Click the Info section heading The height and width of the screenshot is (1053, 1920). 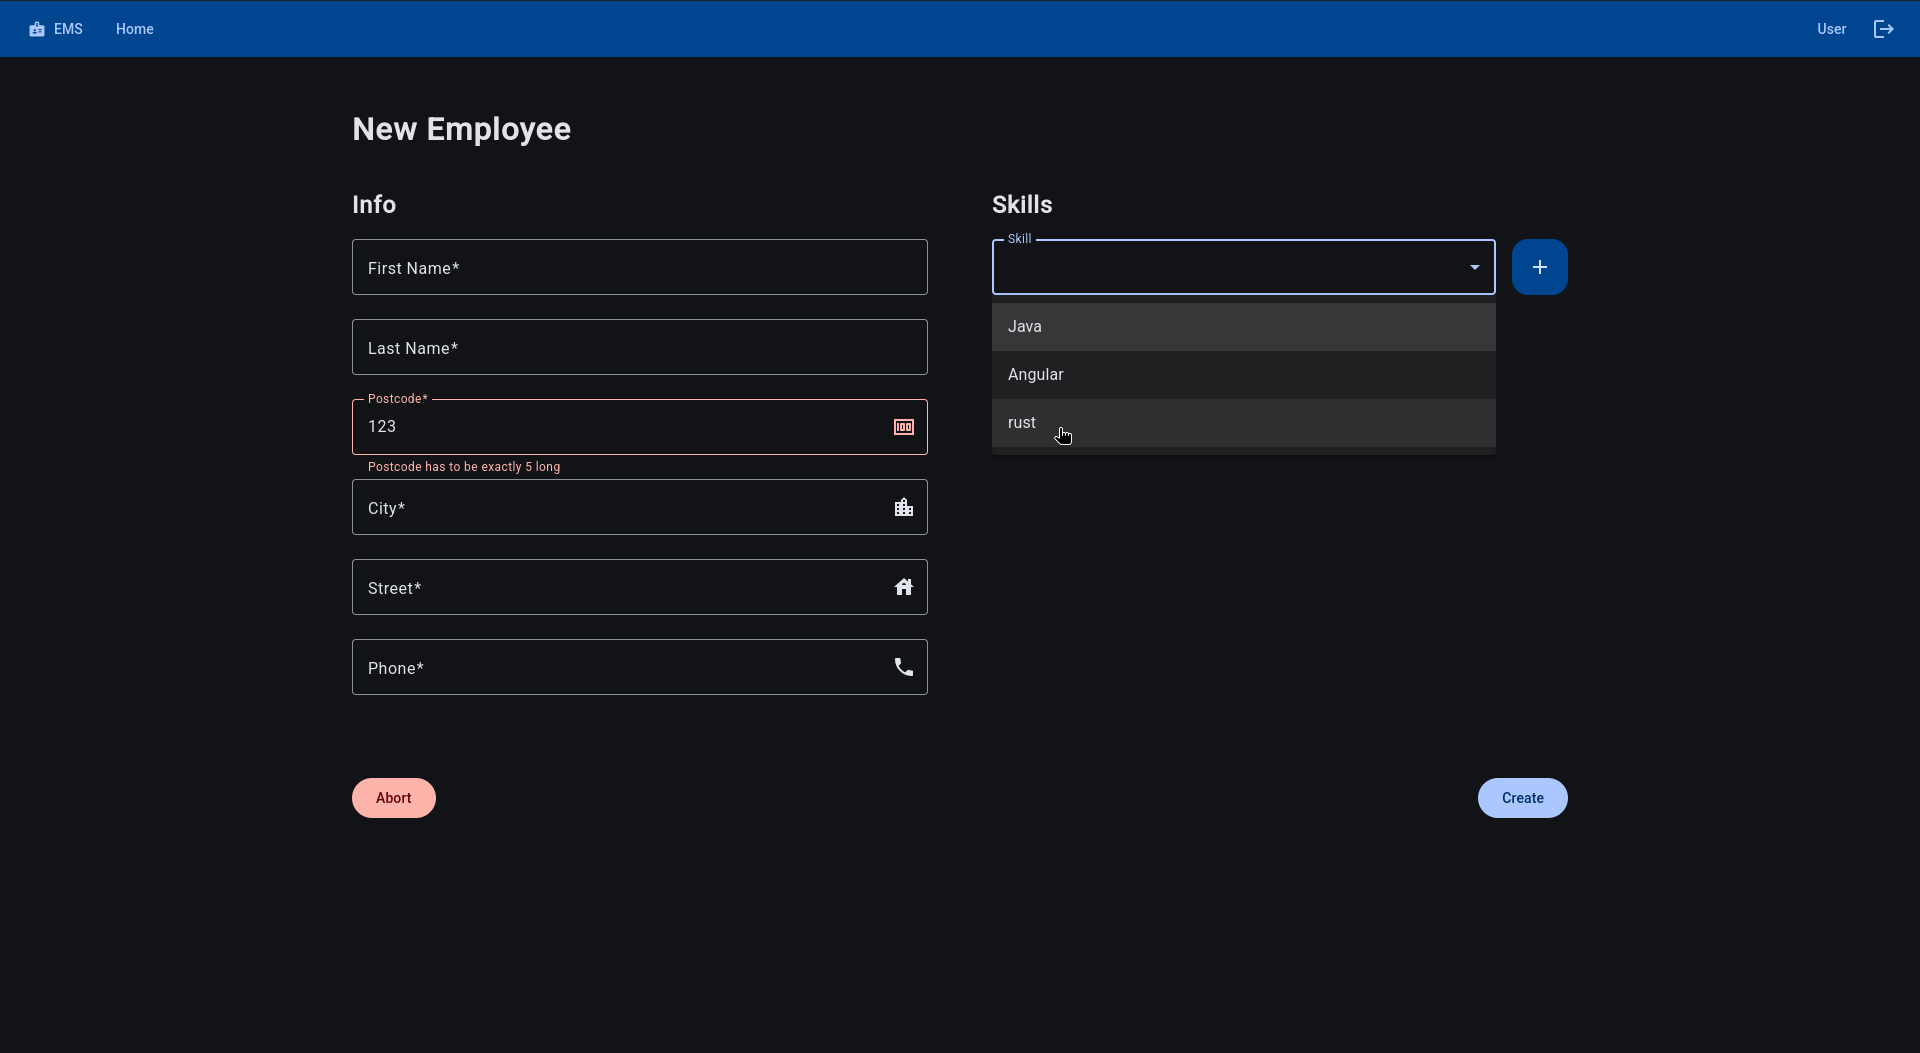click(374, 204)
